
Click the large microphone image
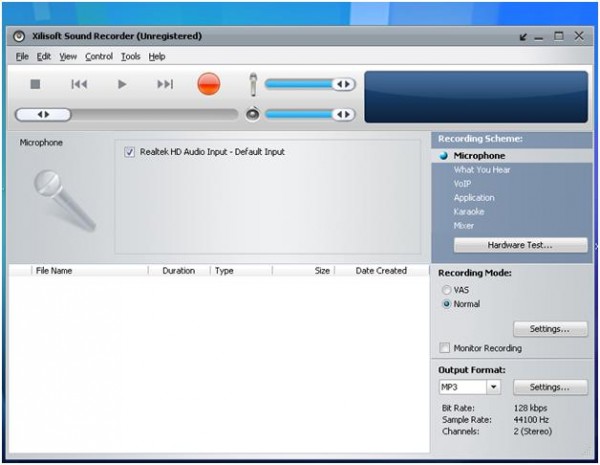[64, 201]
